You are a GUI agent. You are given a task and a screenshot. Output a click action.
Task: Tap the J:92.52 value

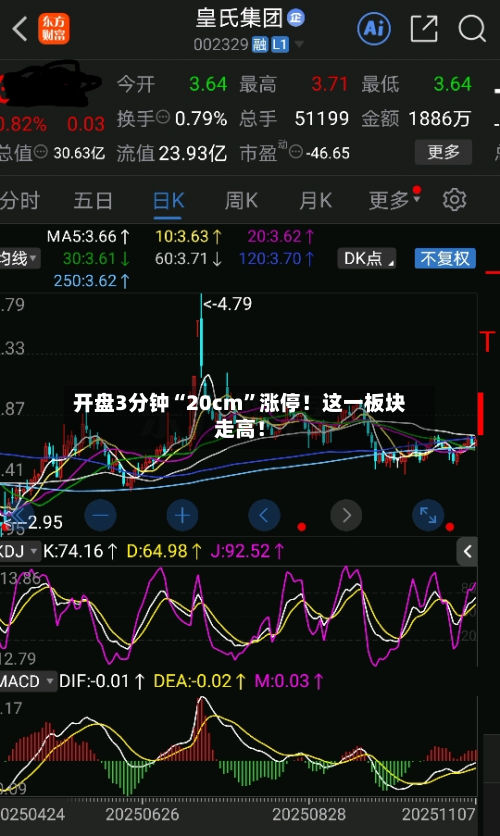247,551
